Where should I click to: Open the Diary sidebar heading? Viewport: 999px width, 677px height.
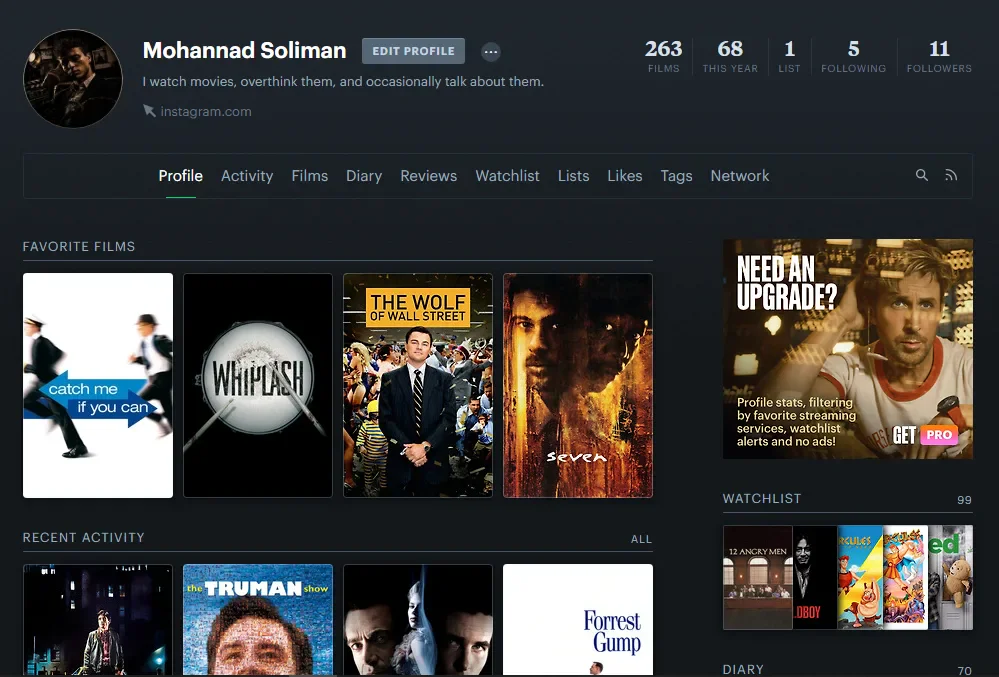pyautogui.click(x=743, y=669)
